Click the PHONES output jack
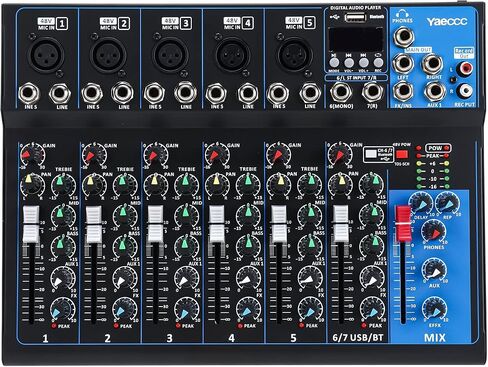 [403, 36]
